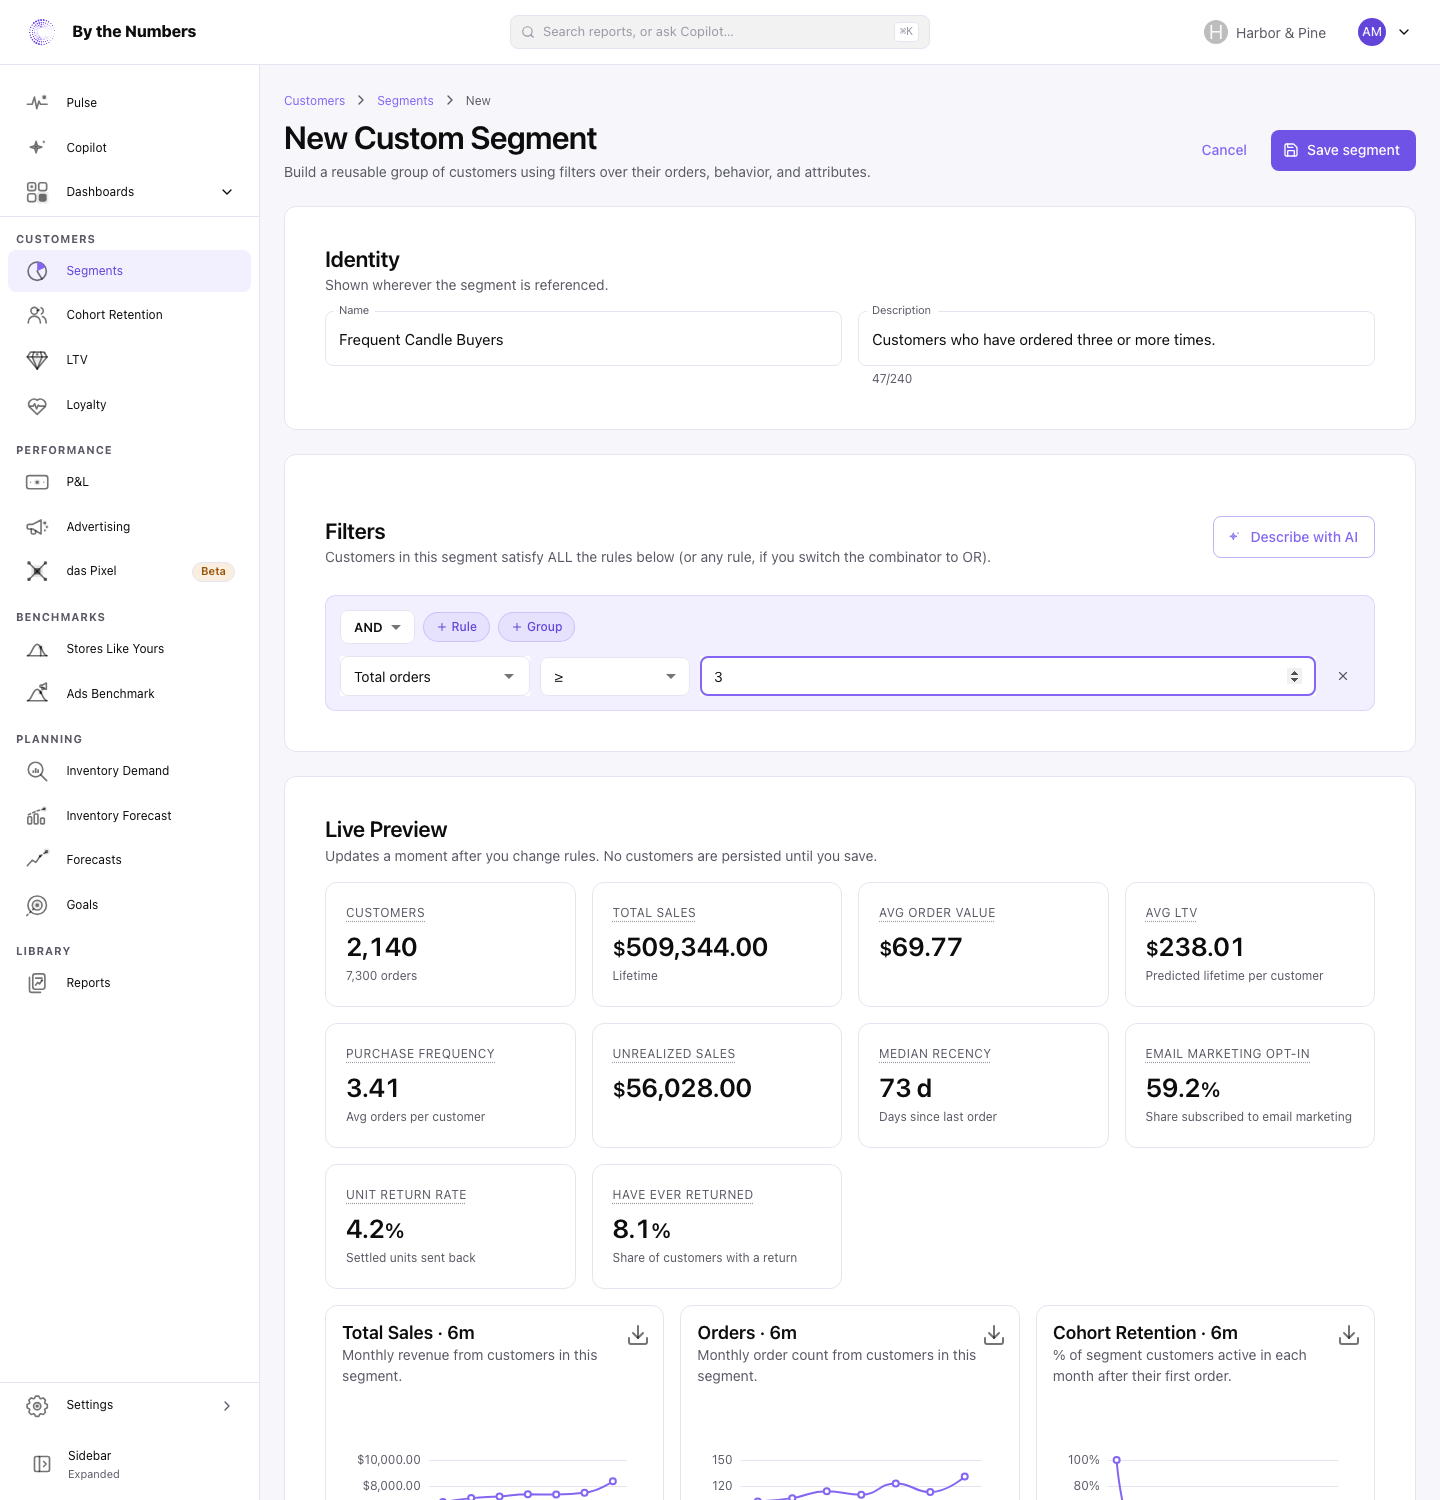Click the Segments breadcrumb link
1440x1500 pixels.
(x=405, y=101)
